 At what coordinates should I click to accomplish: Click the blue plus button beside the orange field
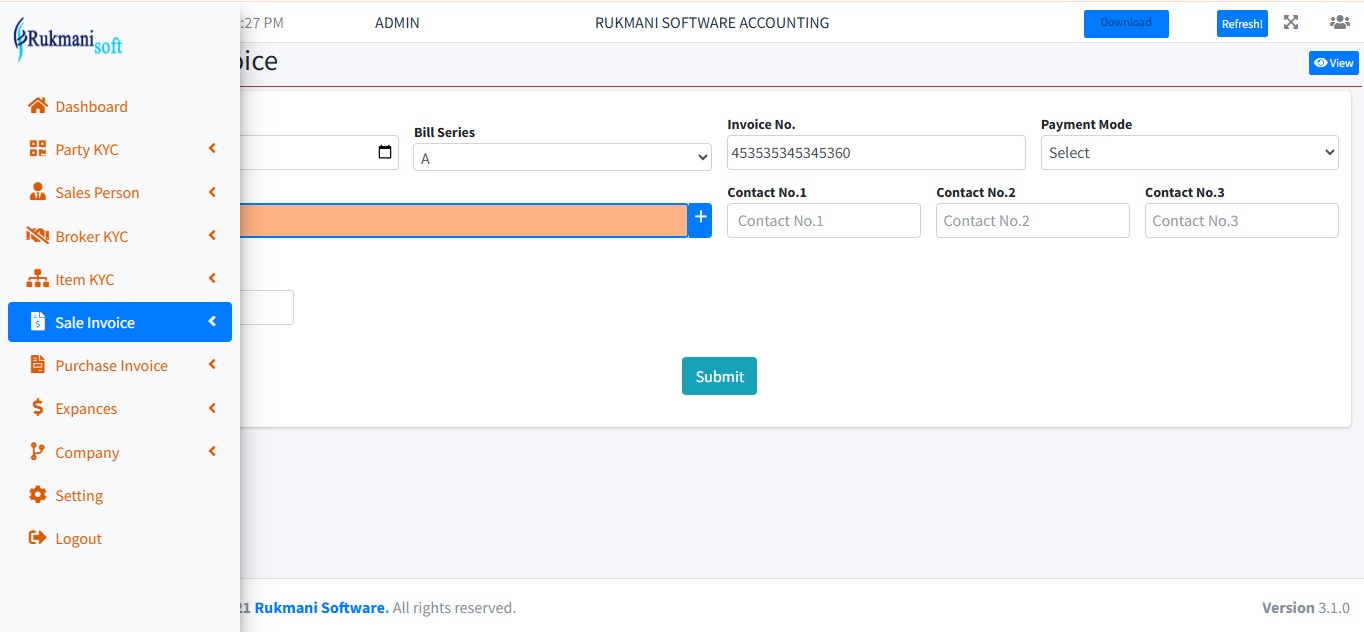pyautogui.click(x=700, y=220)
